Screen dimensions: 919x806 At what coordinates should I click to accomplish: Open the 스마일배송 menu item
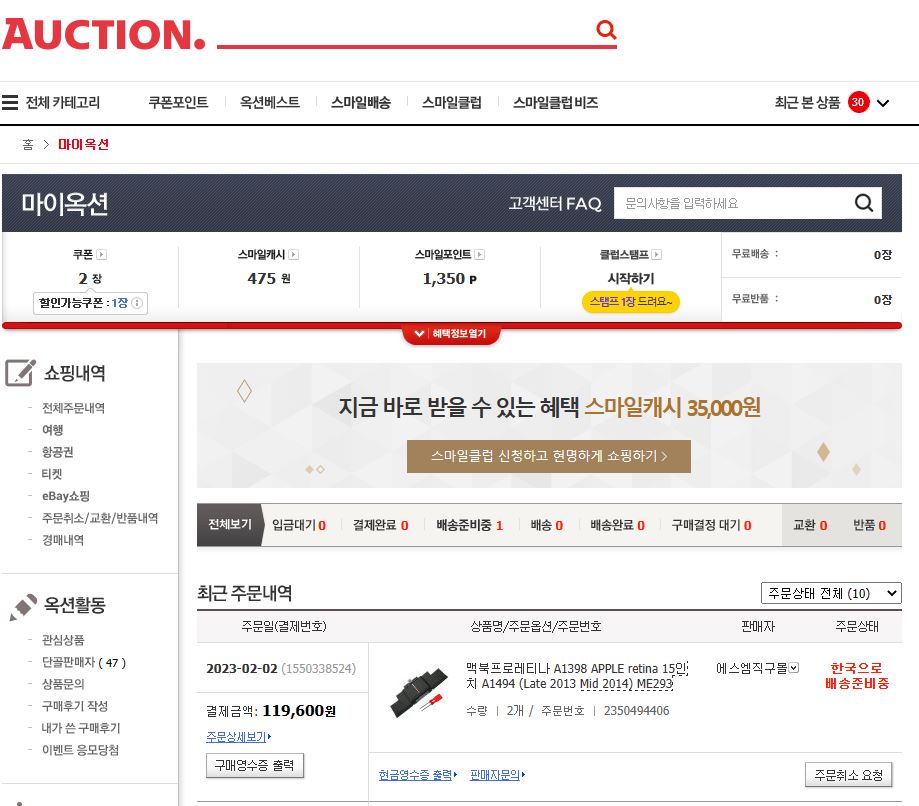(x=361, y=103)
